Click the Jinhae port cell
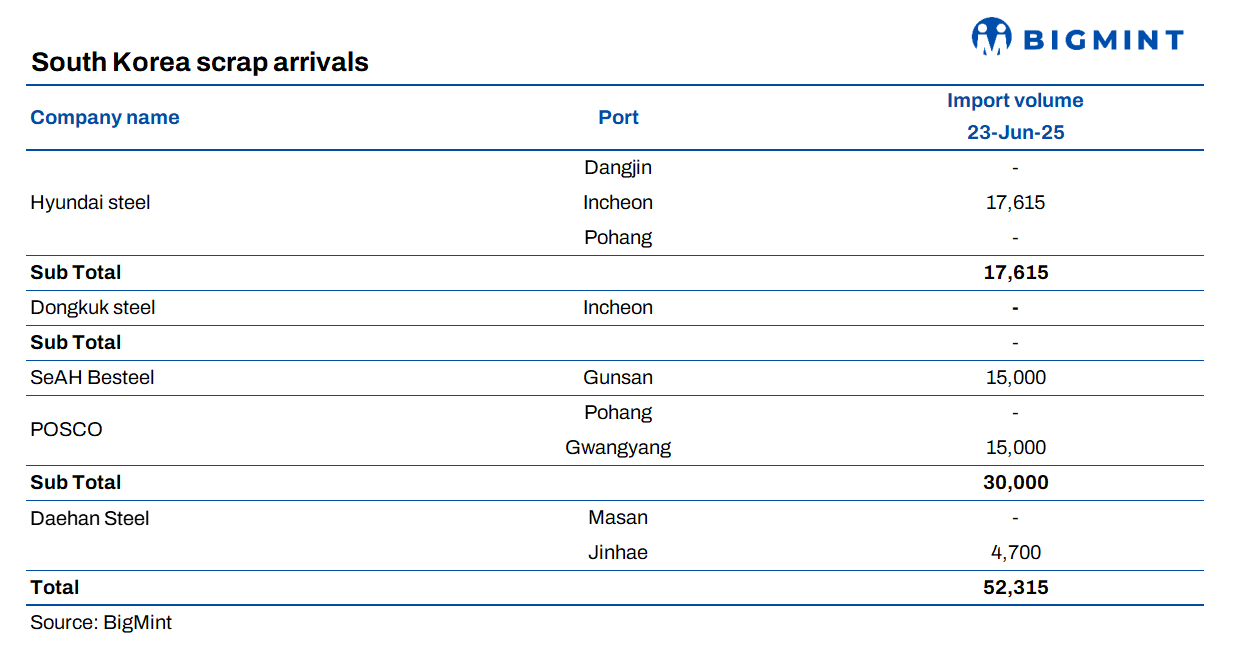 (618, 552)
